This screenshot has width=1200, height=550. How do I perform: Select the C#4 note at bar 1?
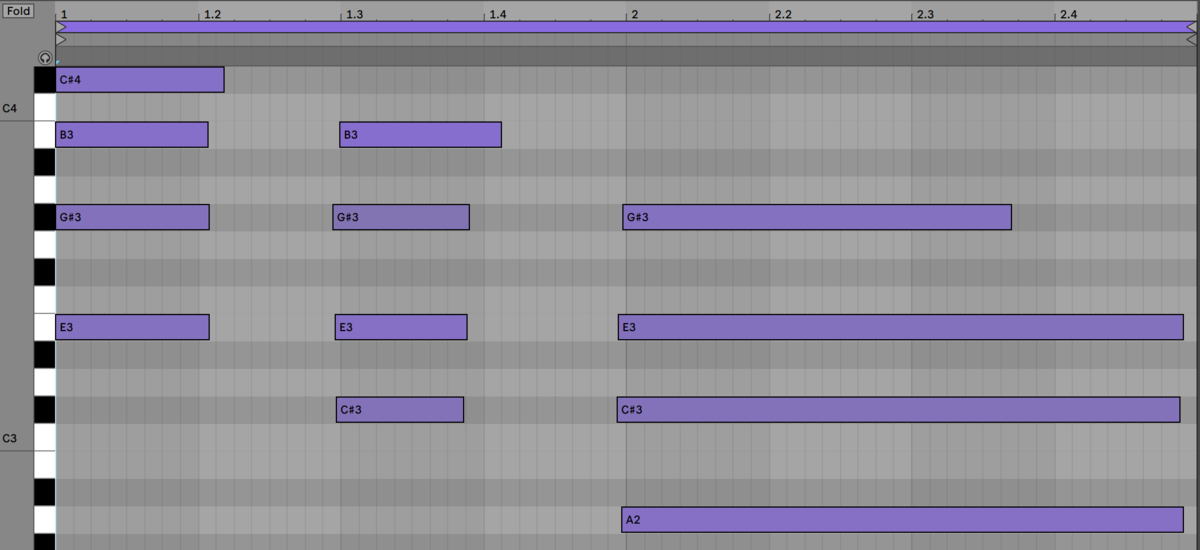click(140, 79)
